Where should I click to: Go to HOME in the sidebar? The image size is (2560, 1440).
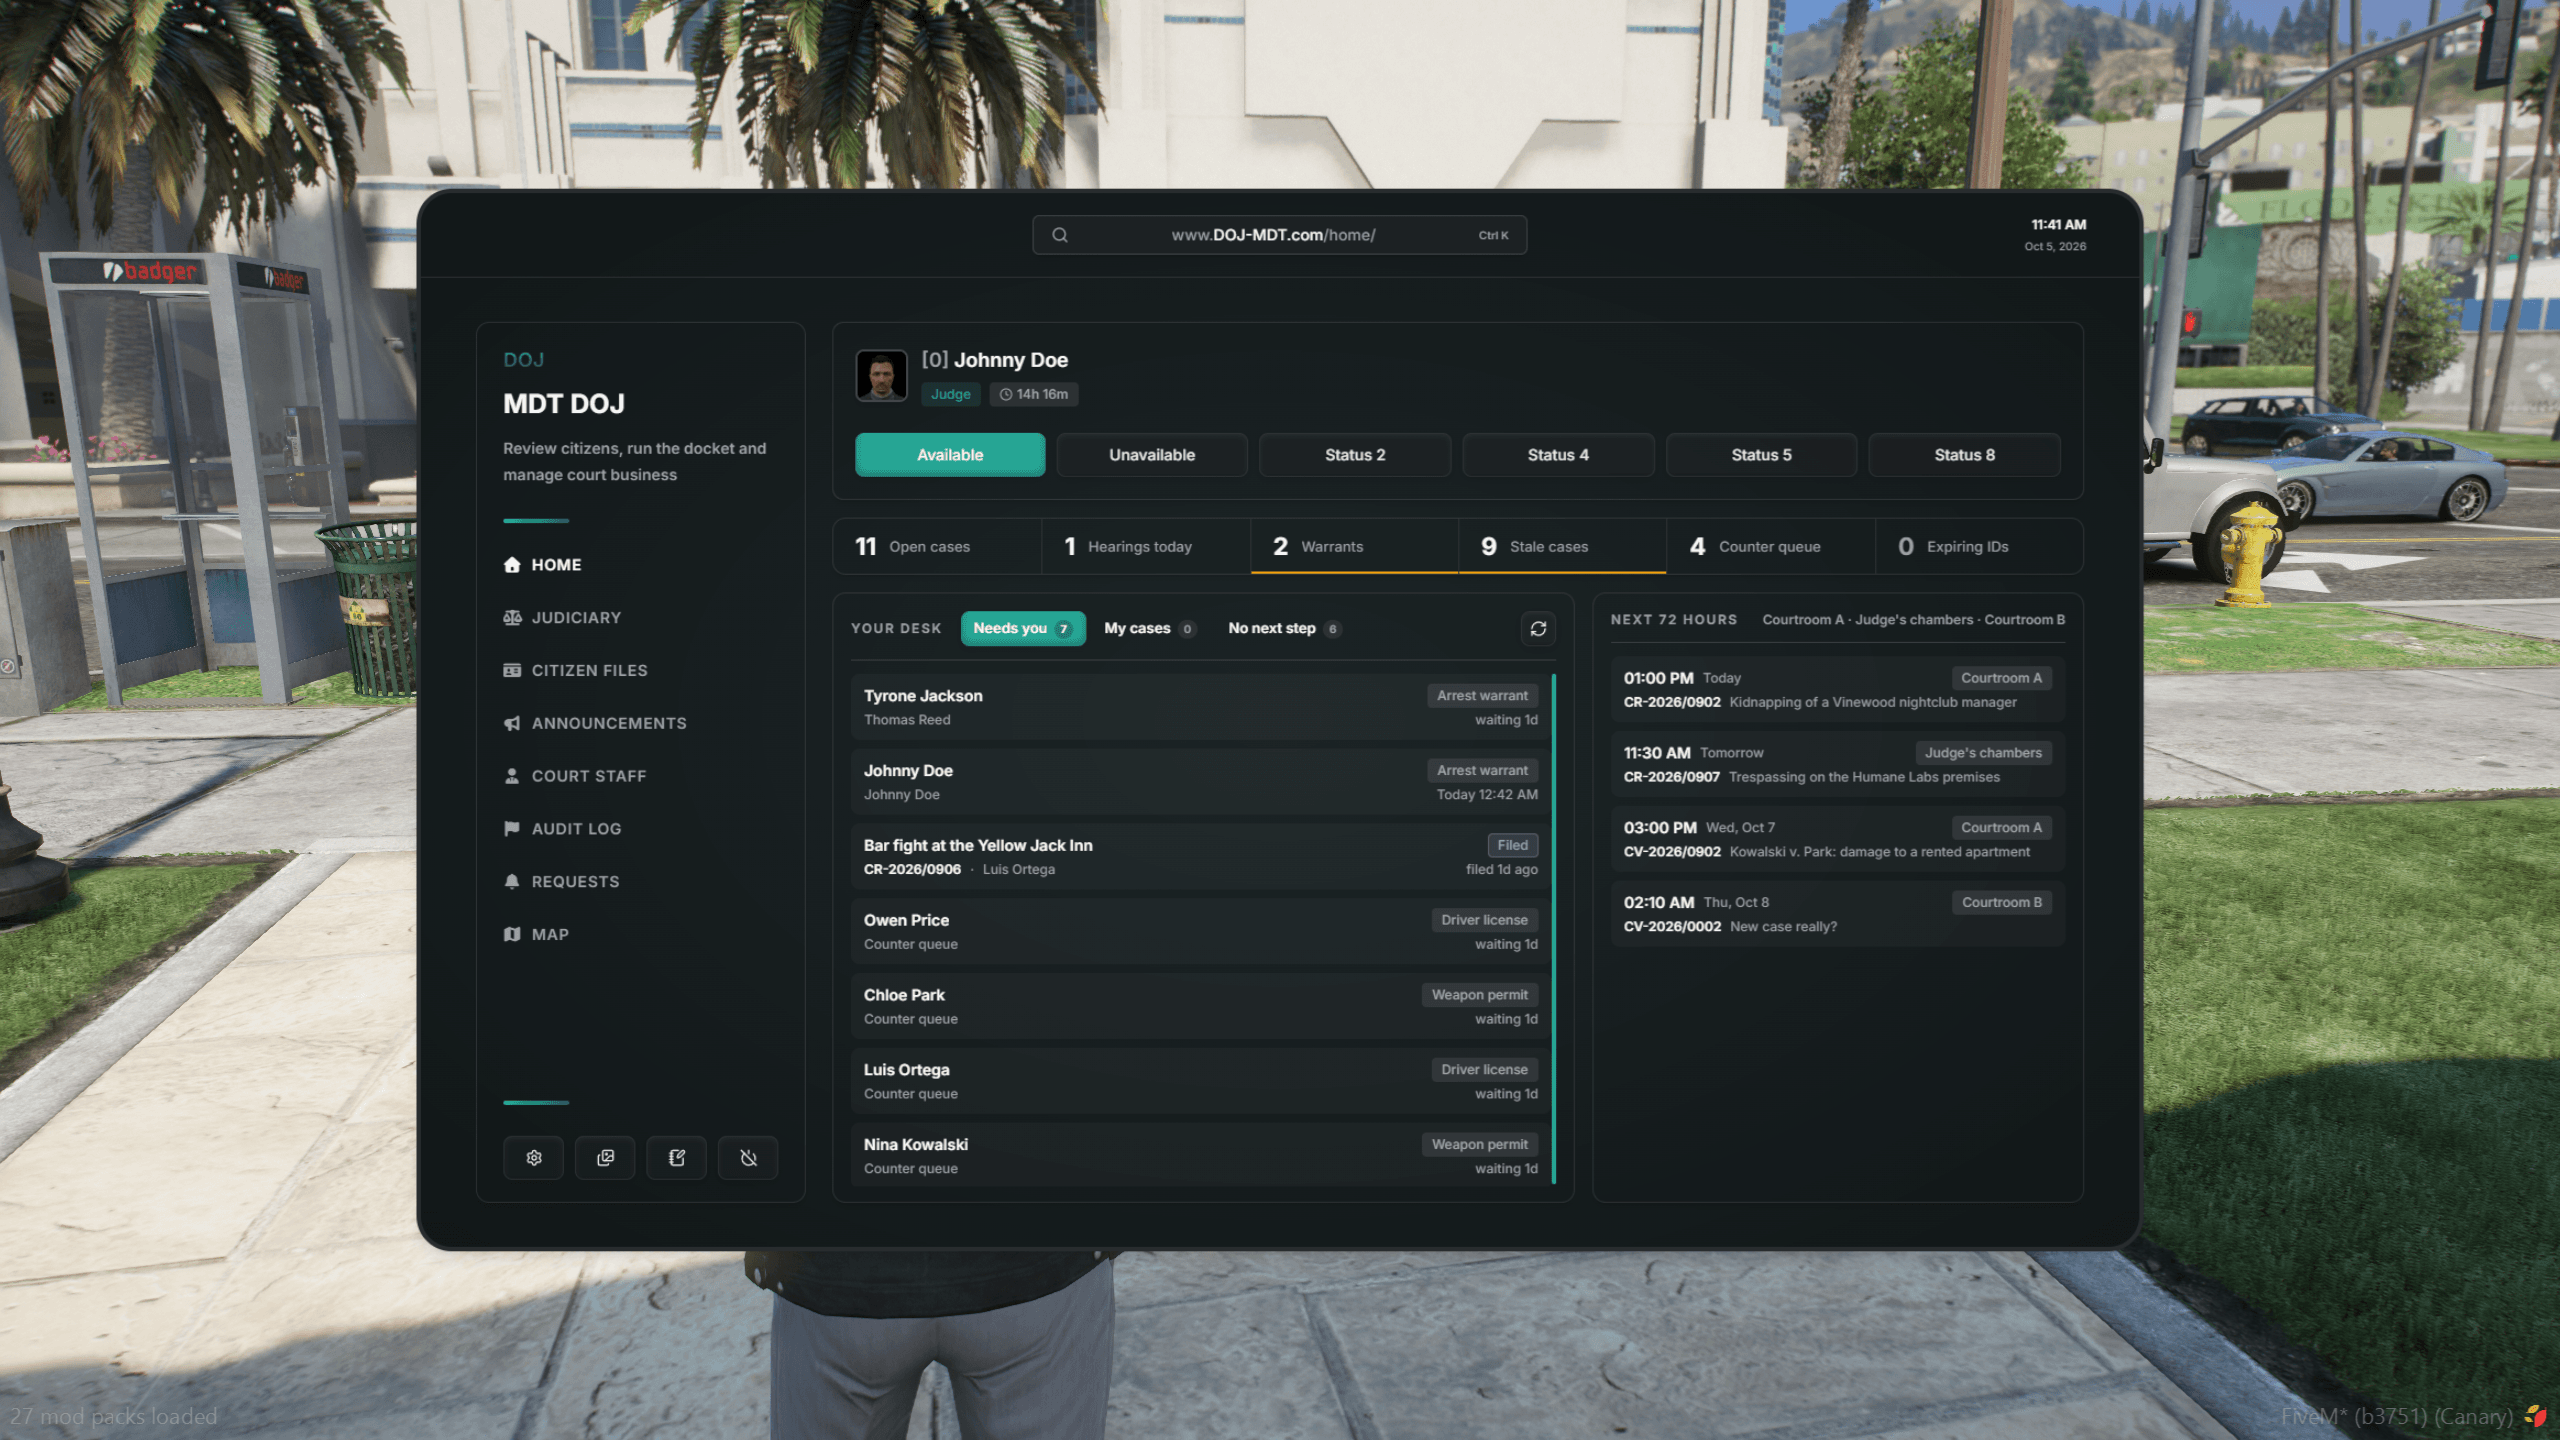[543, 565]
